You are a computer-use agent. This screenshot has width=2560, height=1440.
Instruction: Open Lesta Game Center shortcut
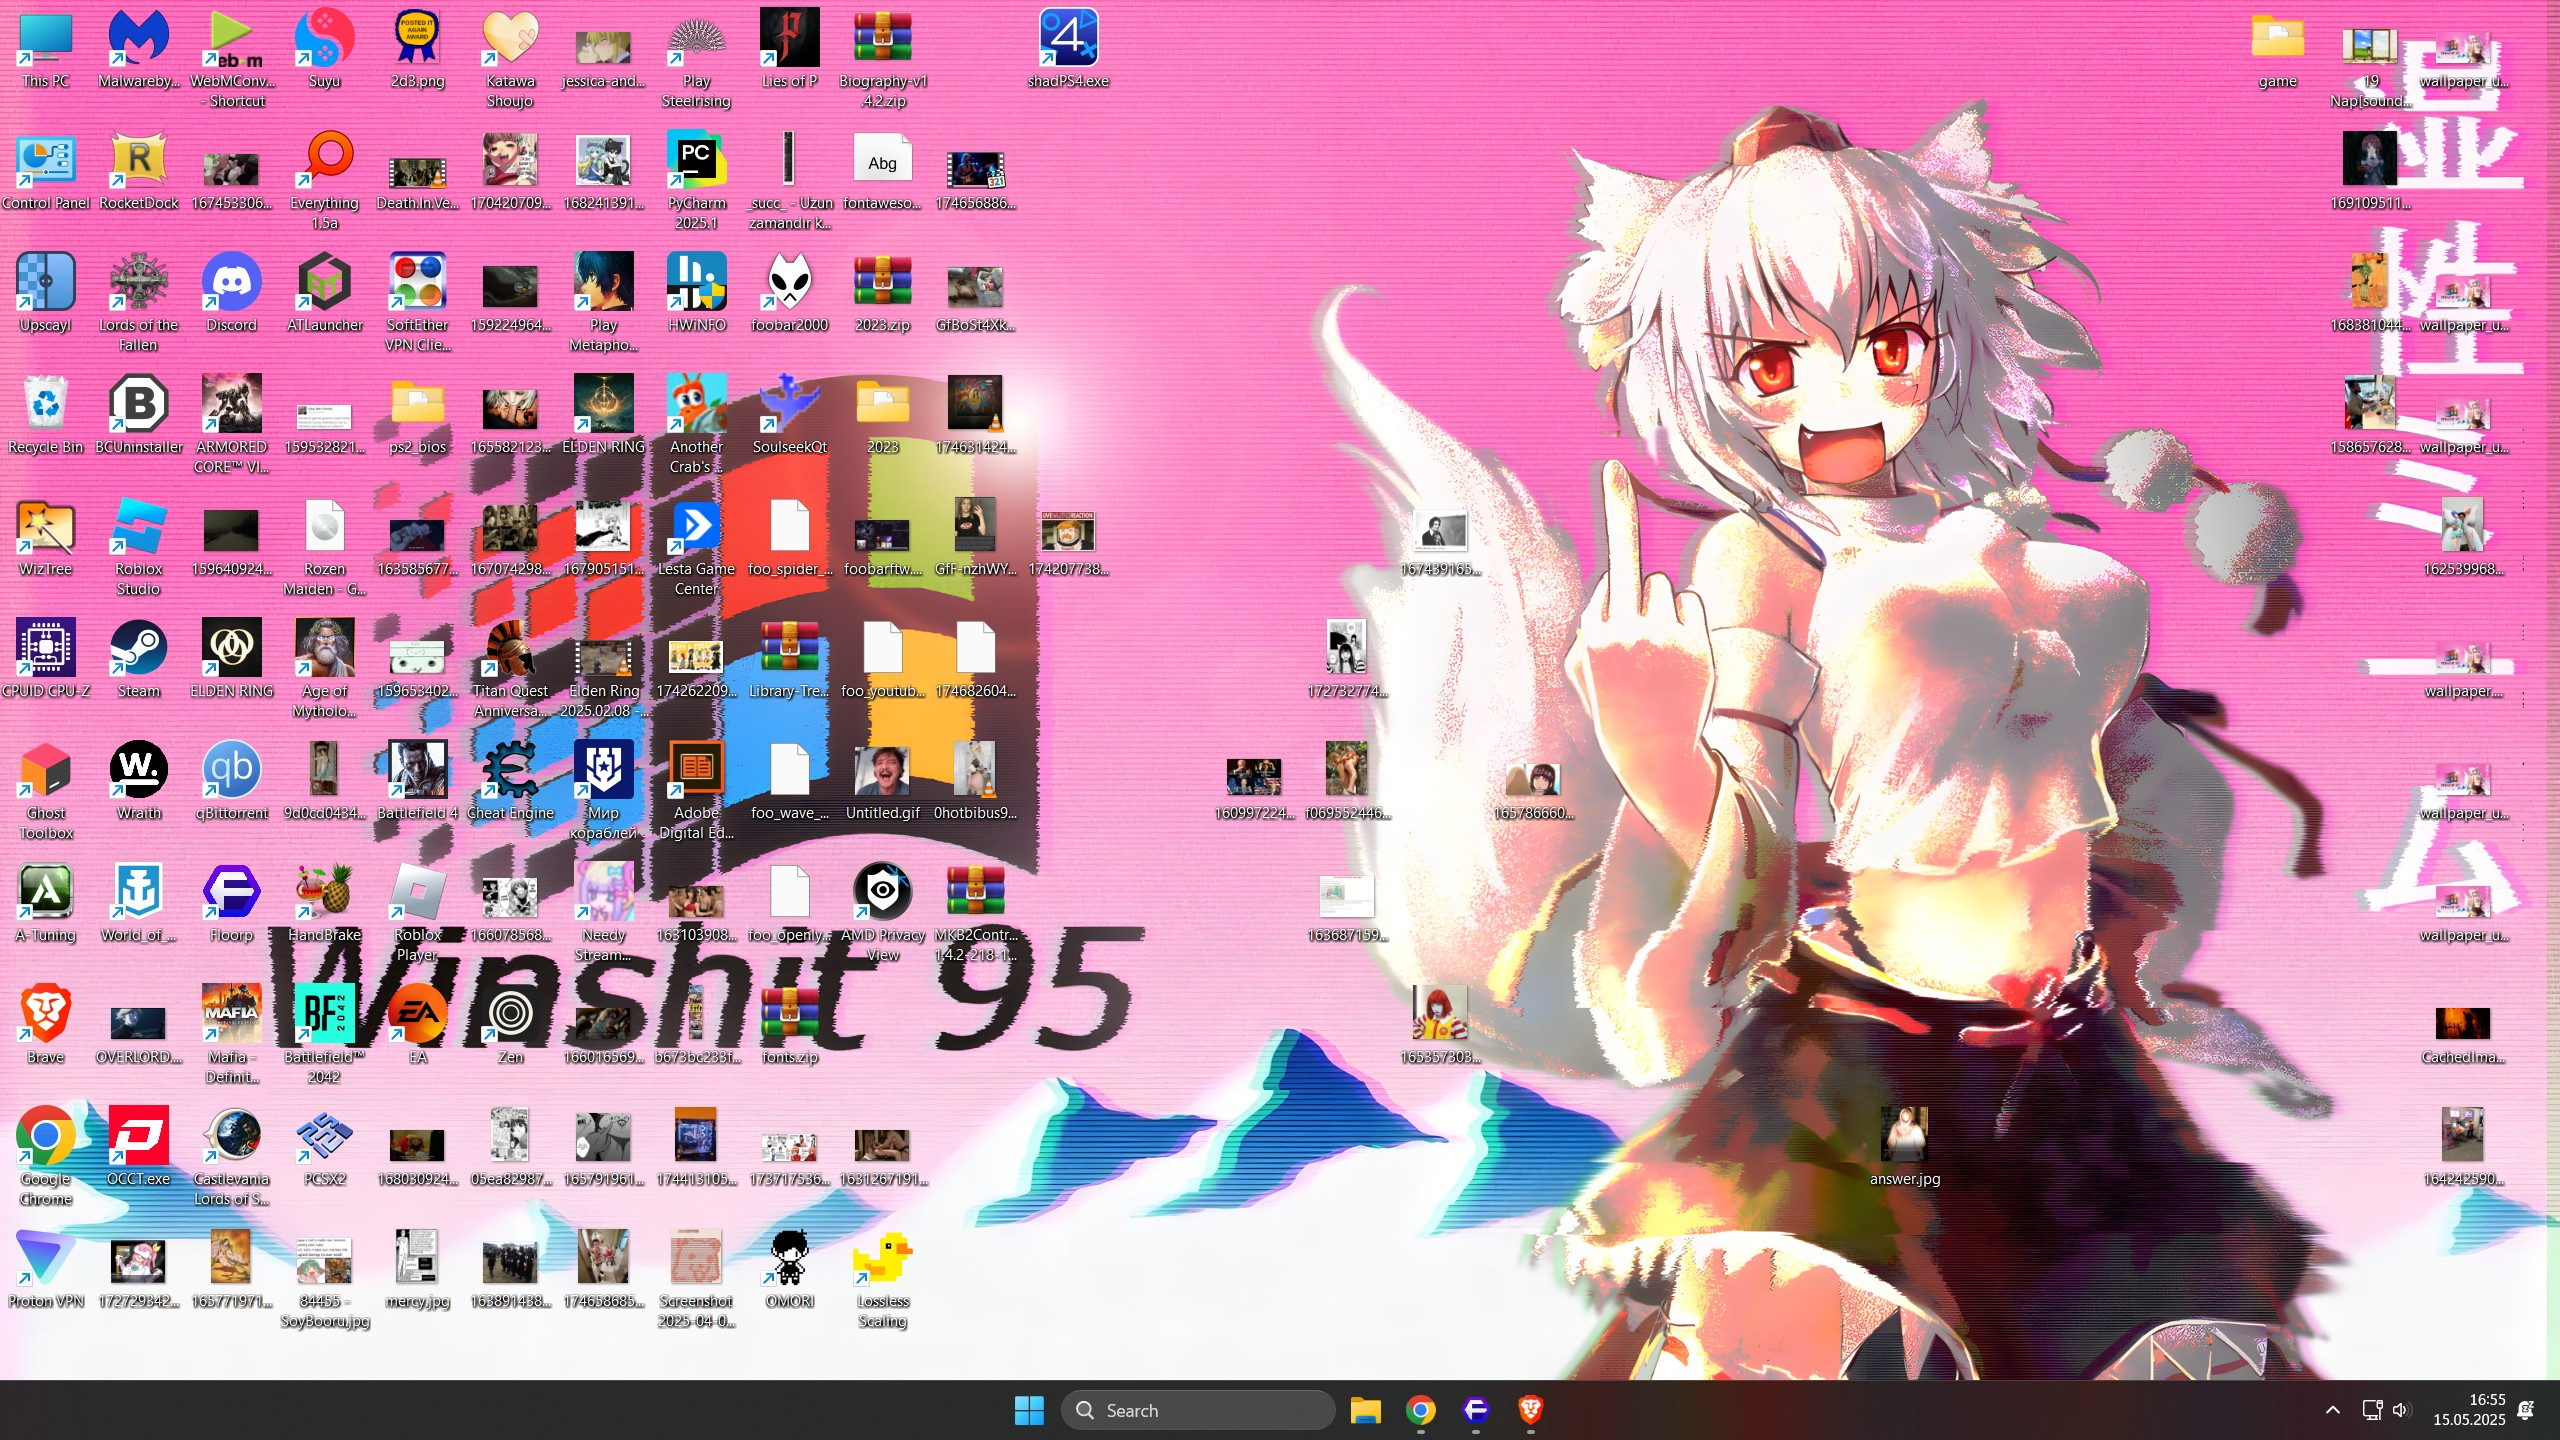pyautogui.click(x=697, y=548)
